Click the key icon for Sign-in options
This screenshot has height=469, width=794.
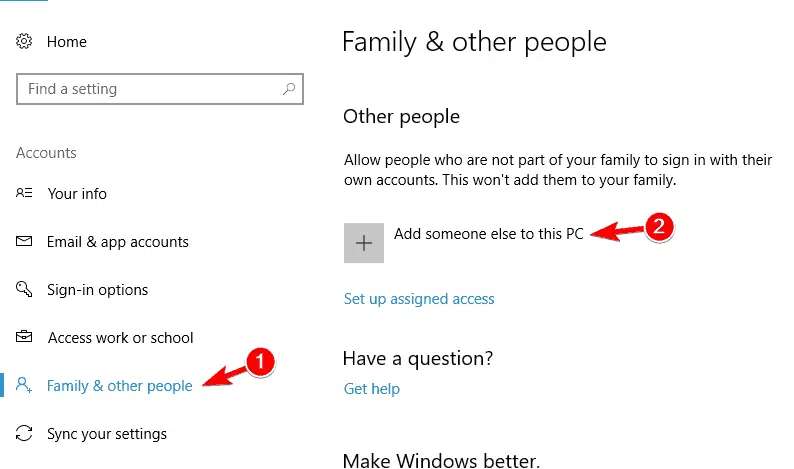coord(24,289)
